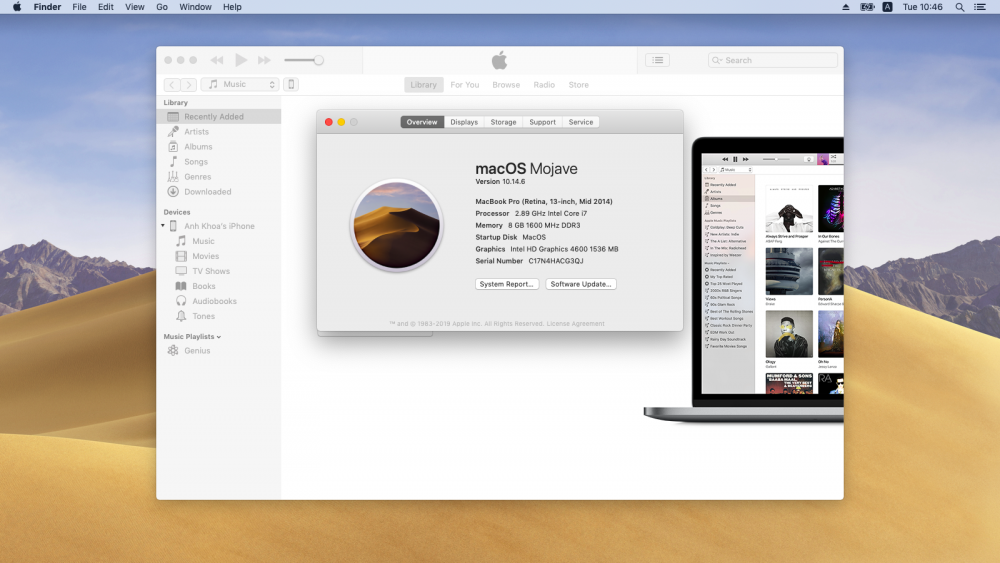Open the input source A icon
This screenshot has height=563, width=1000.
point(887,7)
